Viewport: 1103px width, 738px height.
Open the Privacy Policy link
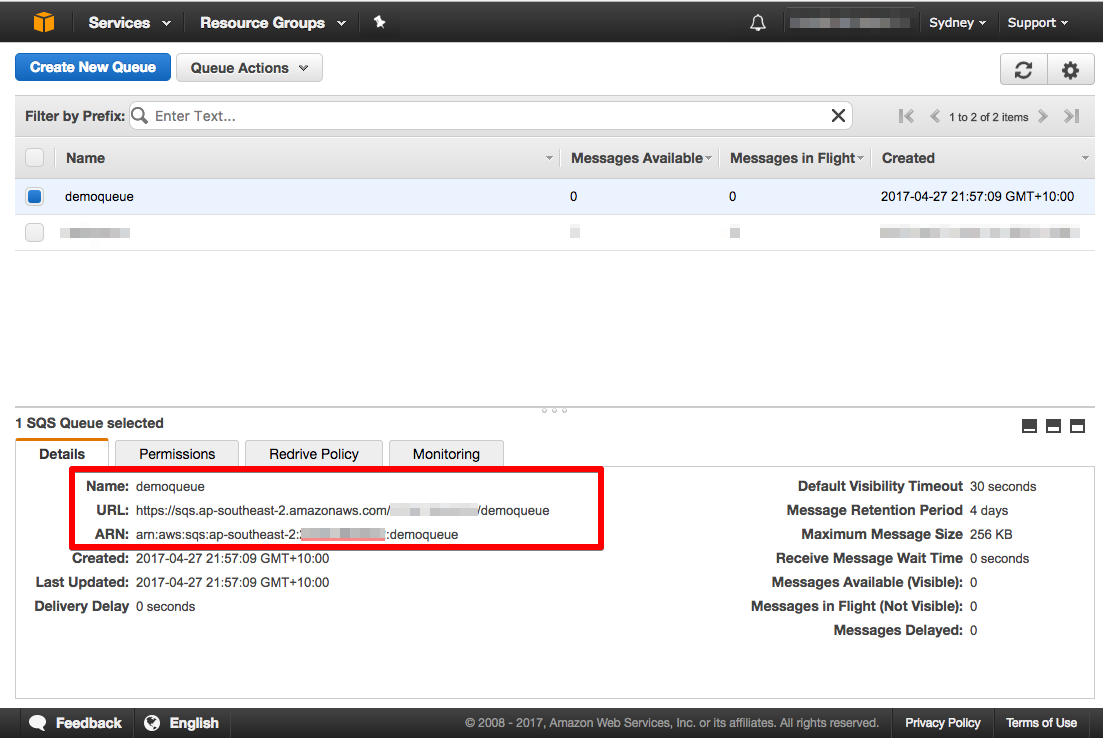pyautogui.click(x=943, y=723)
